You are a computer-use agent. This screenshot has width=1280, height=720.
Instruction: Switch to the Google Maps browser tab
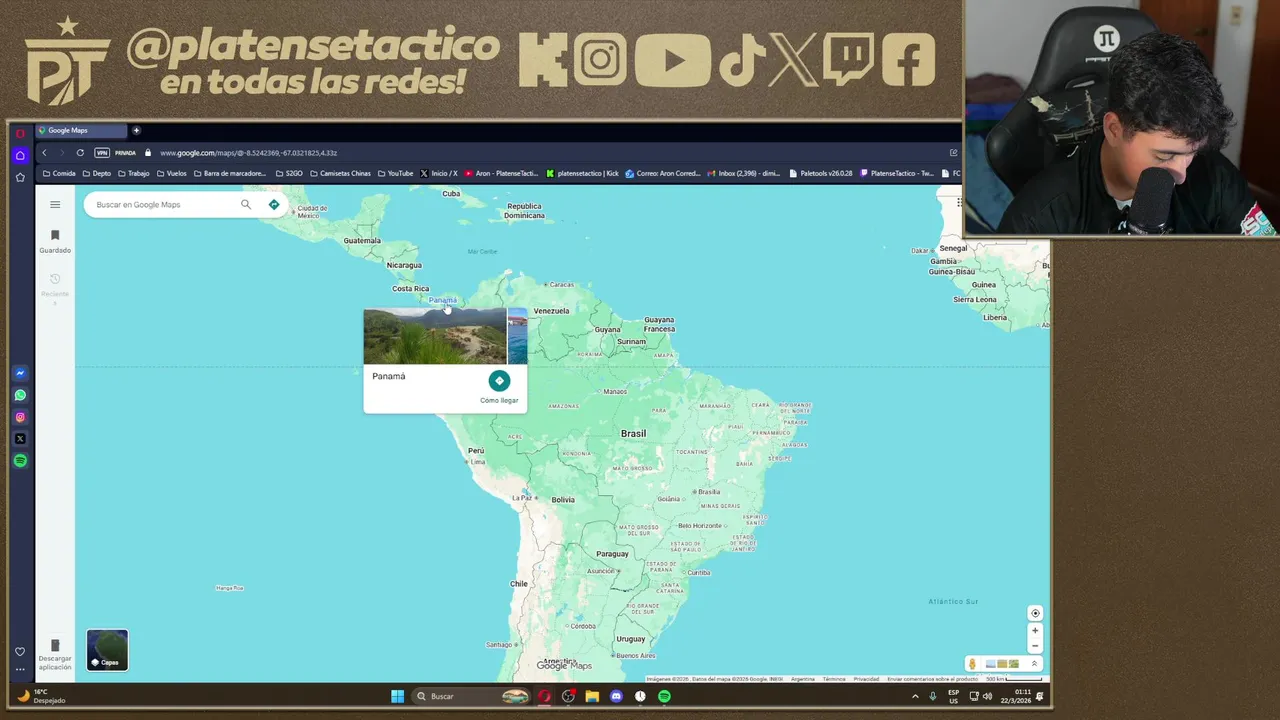click(x=80, y=130)
